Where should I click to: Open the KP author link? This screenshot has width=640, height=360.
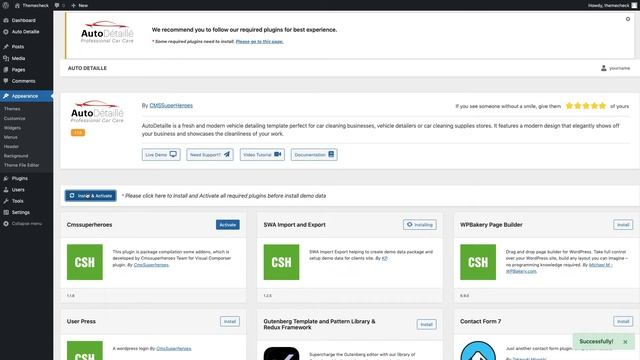(x=384, y=258)
